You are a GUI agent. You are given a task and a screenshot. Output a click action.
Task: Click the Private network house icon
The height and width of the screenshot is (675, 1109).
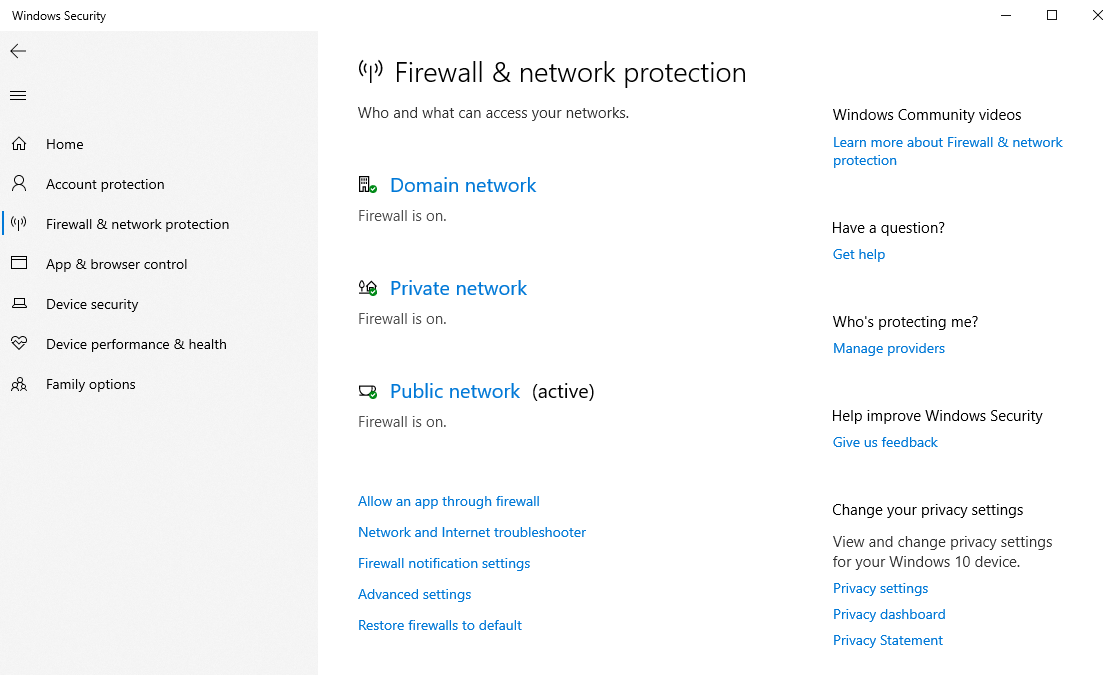[367, 288]
